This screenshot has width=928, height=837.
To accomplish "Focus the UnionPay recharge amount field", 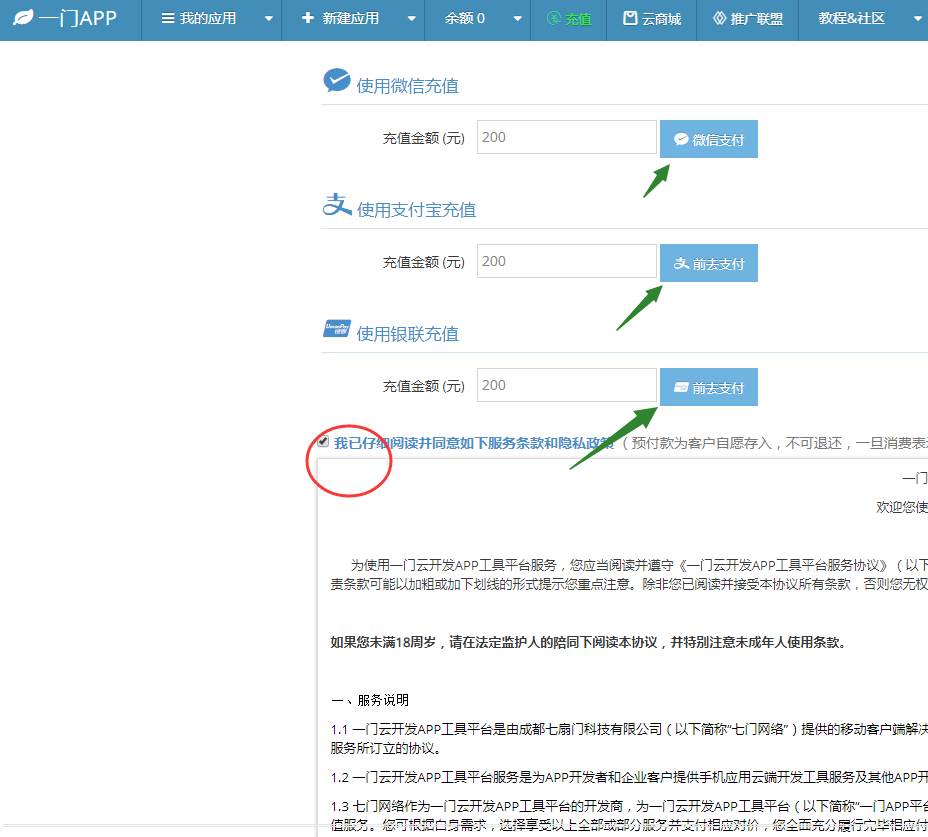I will click(x=566, y=385).
